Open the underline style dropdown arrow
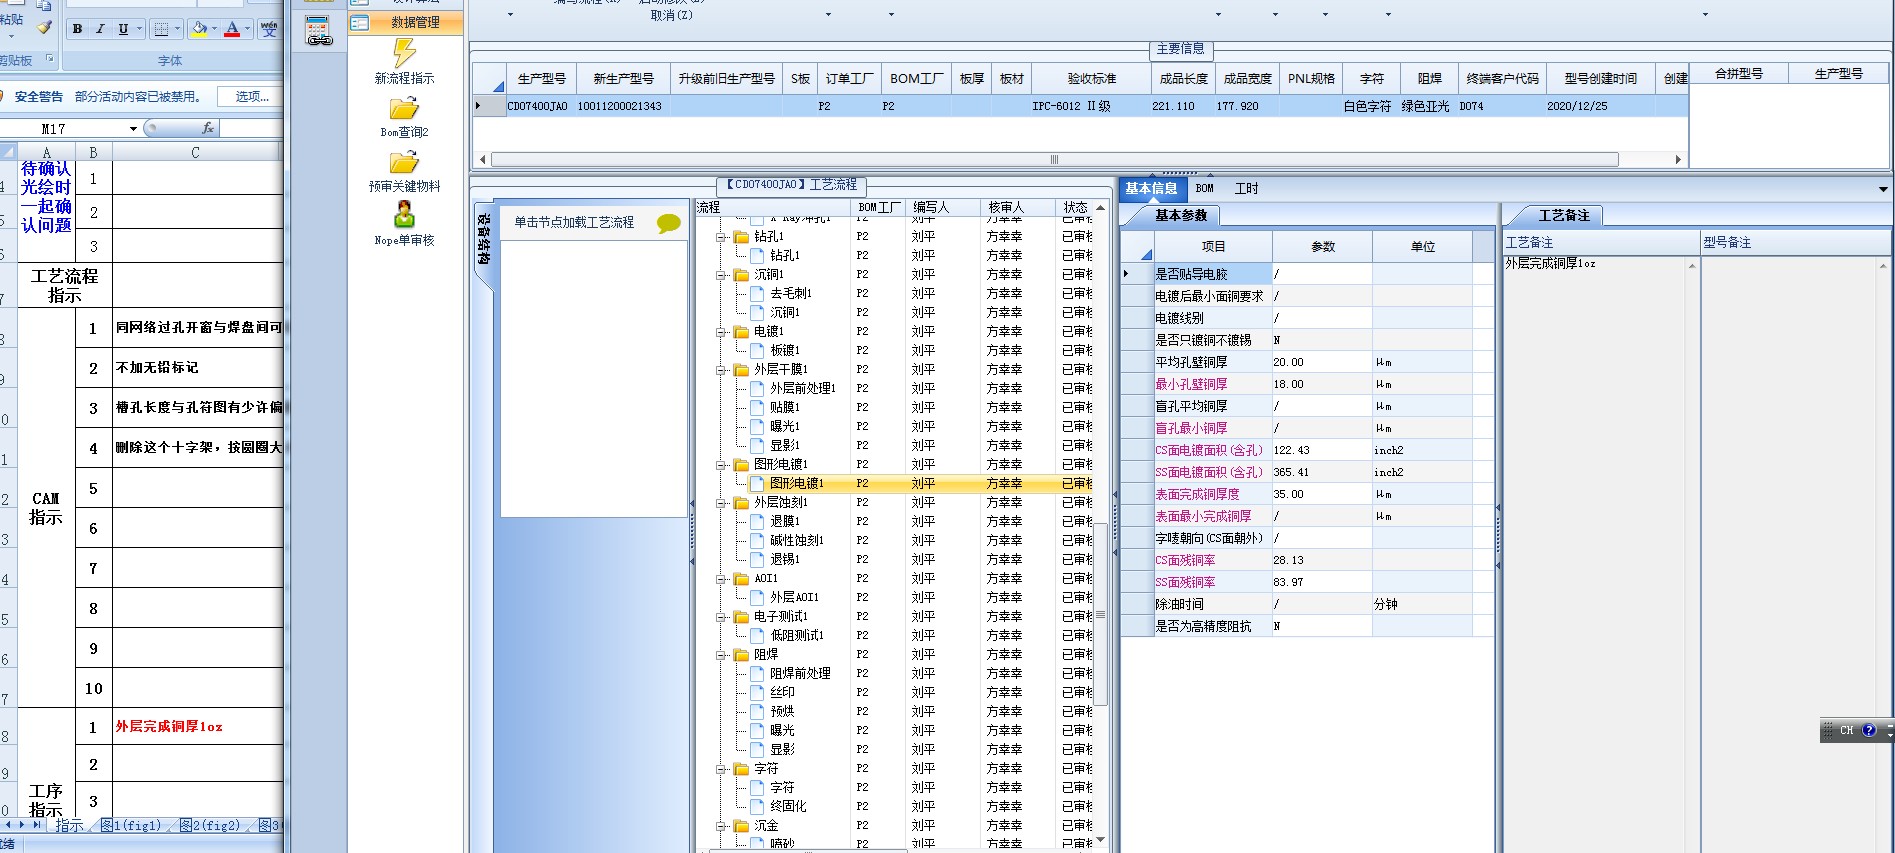This screenshot has height=853, width=1895. pos(140,29)
